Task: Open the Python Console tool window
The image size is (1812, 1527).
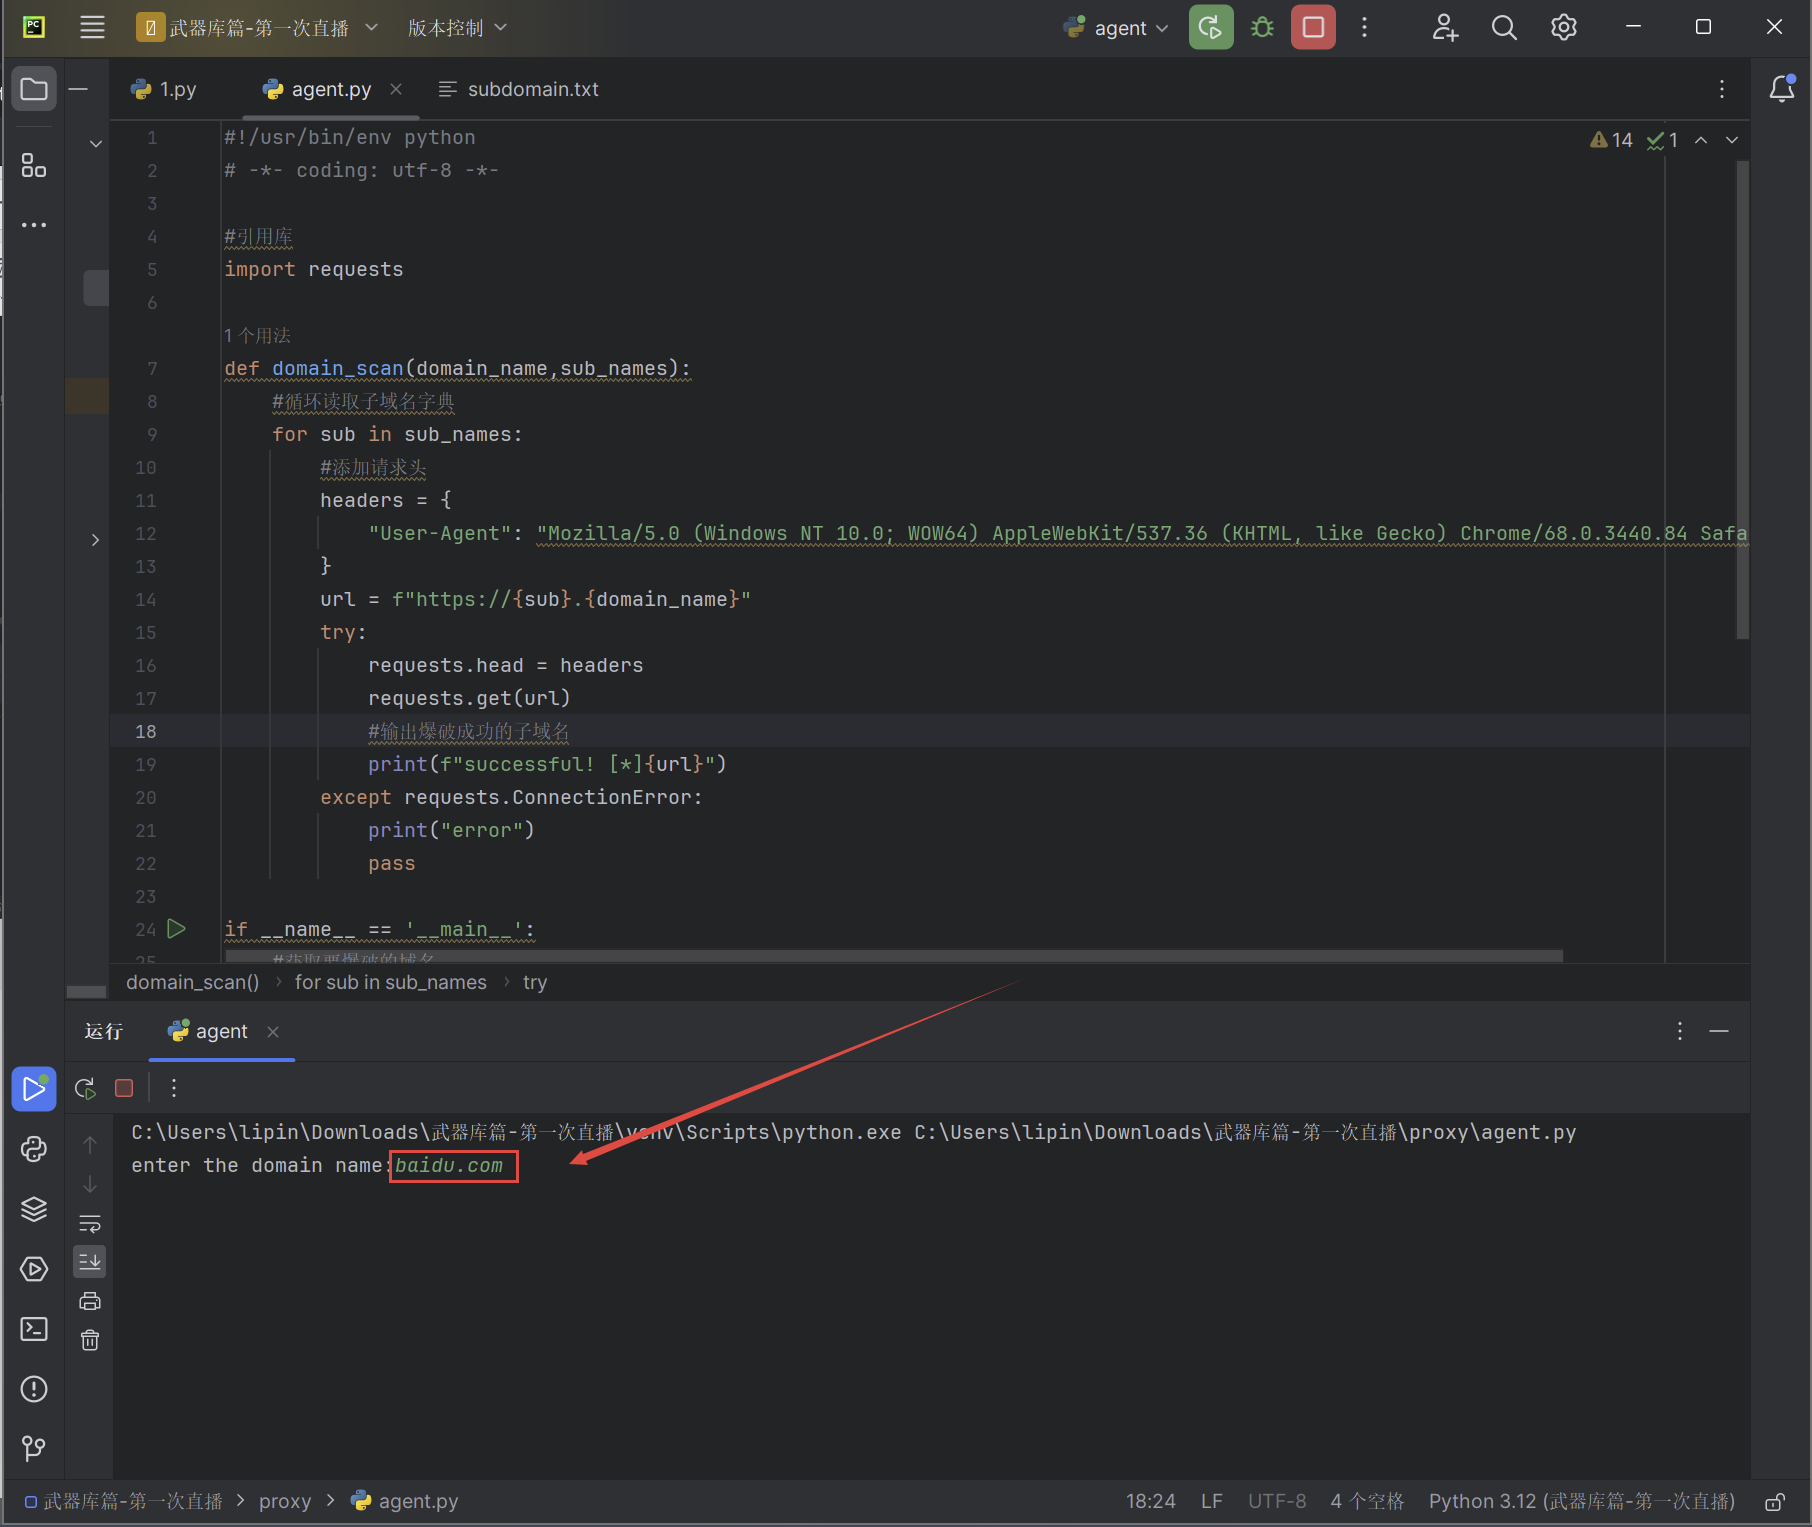Action: [x=34, y=1149]
